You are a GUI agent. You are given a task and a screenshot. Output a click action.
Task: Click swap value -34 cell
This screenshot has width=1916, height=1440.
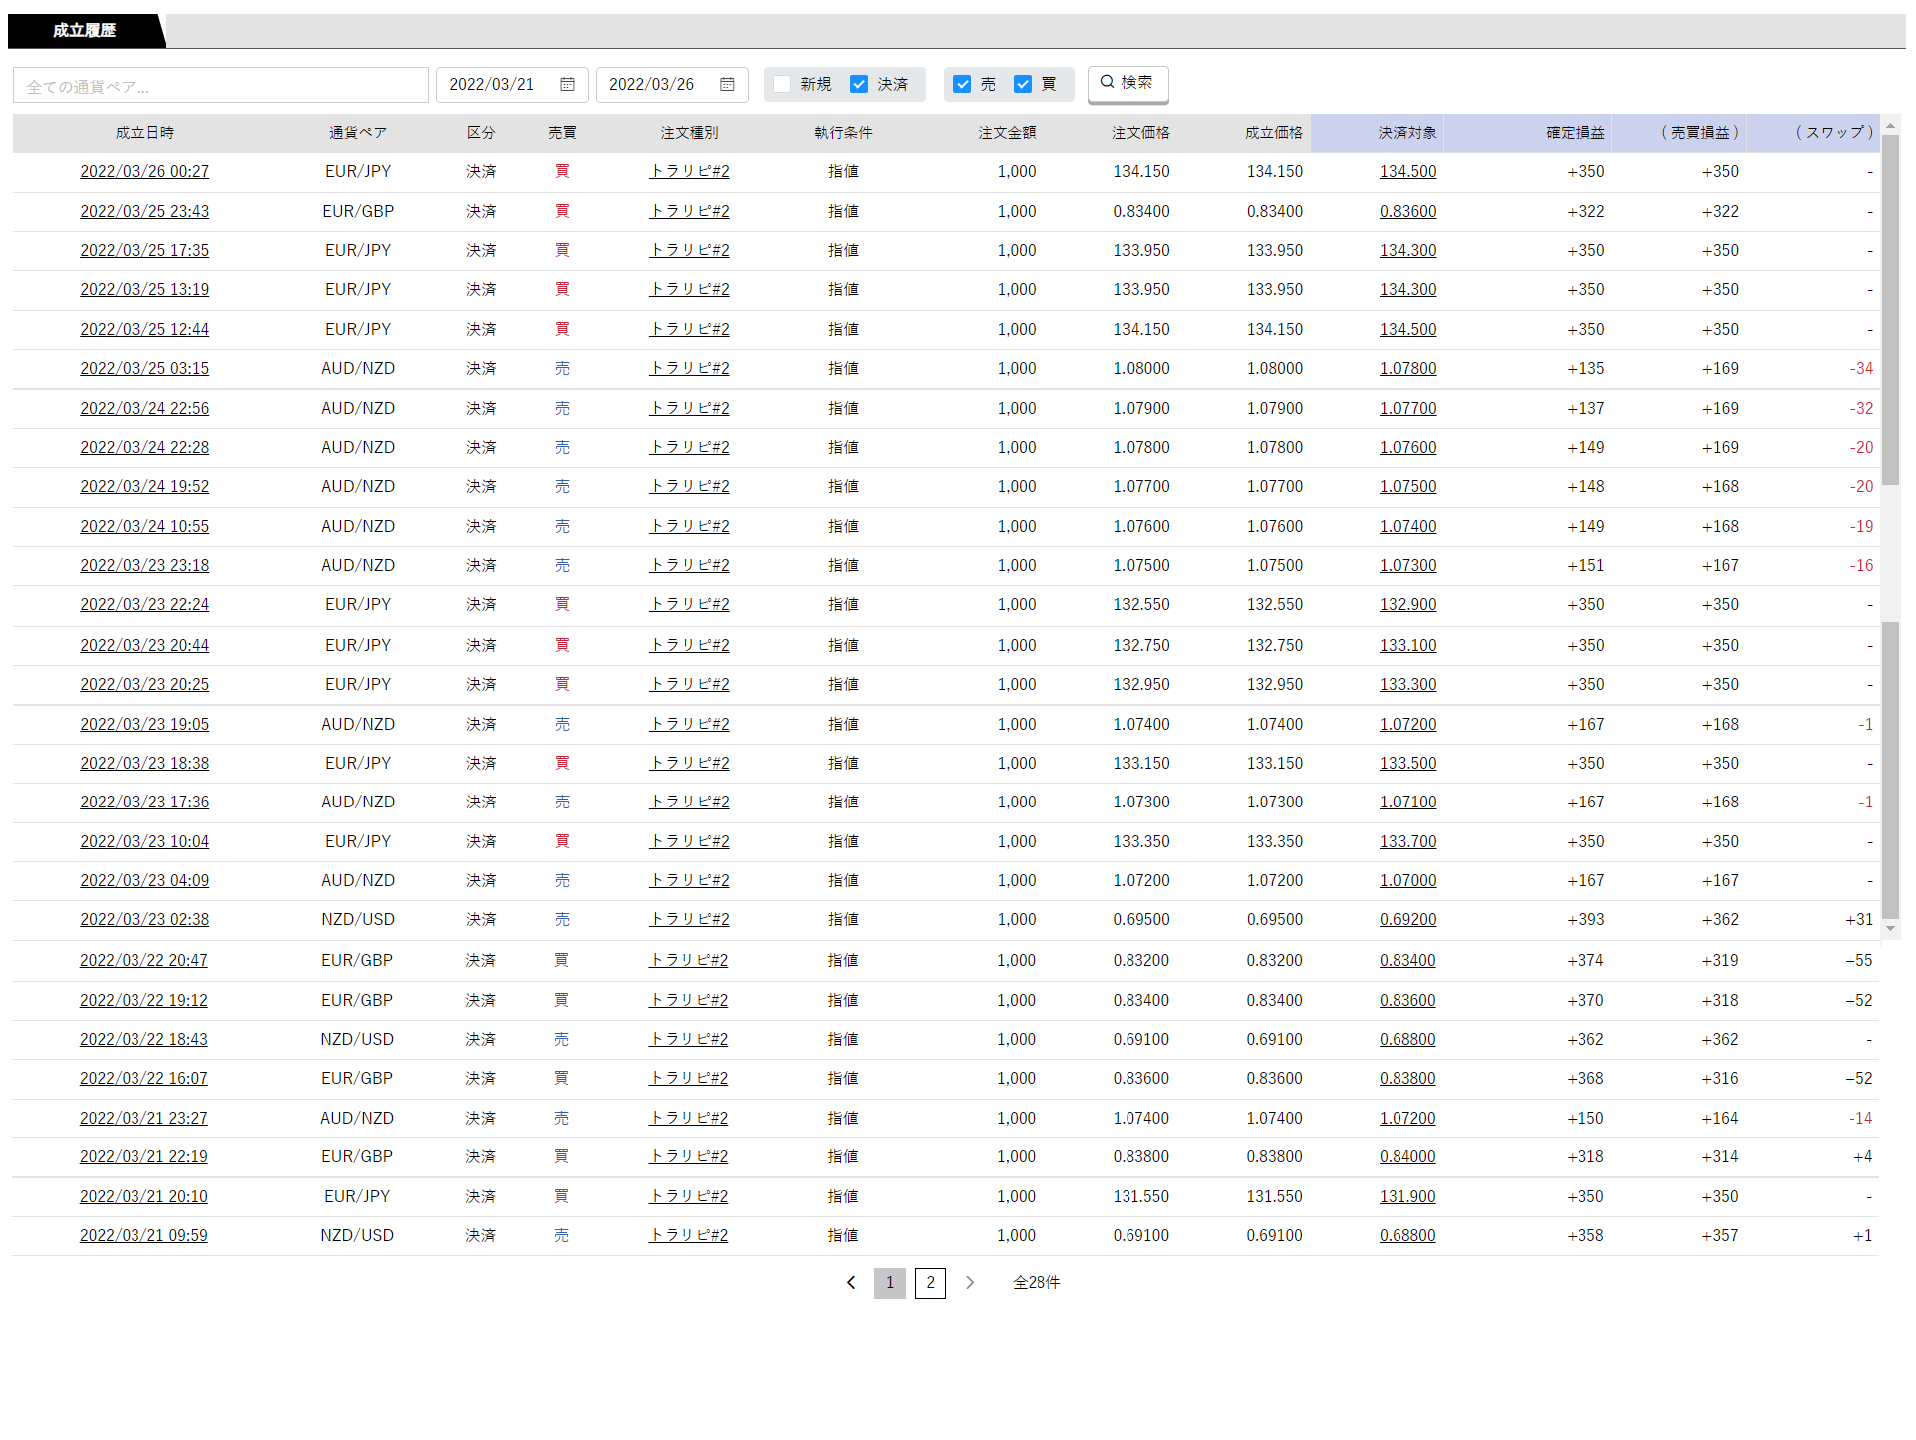click(1861, 369)
